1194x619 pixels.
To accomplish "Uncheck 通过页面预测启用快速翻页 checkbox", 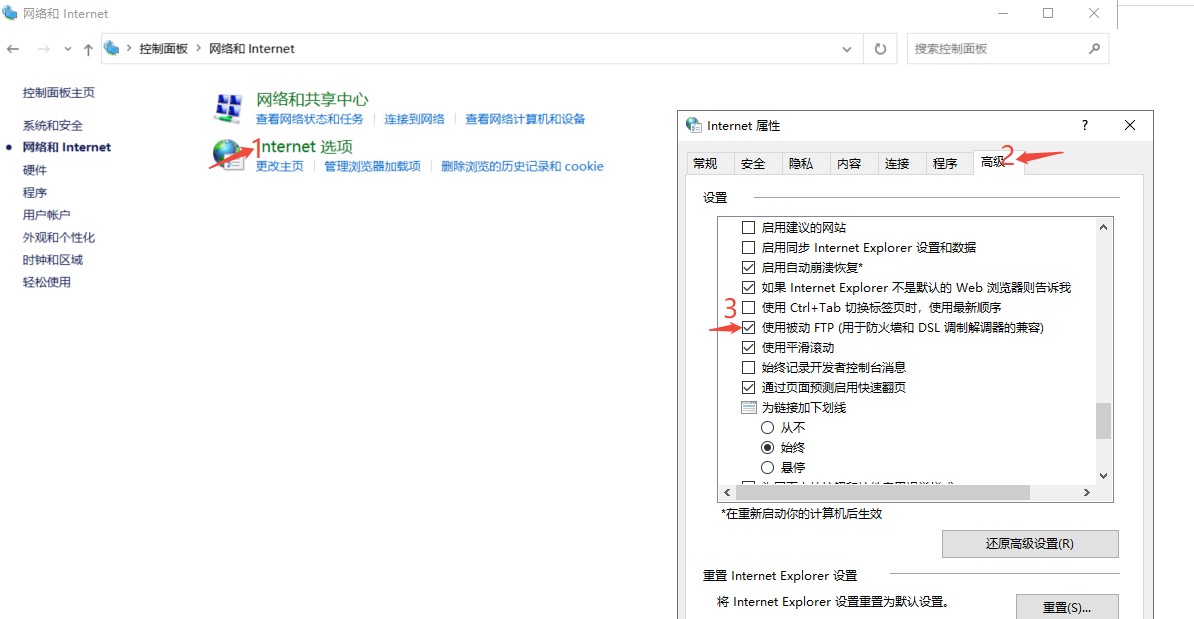I will [x=749, y=388].
